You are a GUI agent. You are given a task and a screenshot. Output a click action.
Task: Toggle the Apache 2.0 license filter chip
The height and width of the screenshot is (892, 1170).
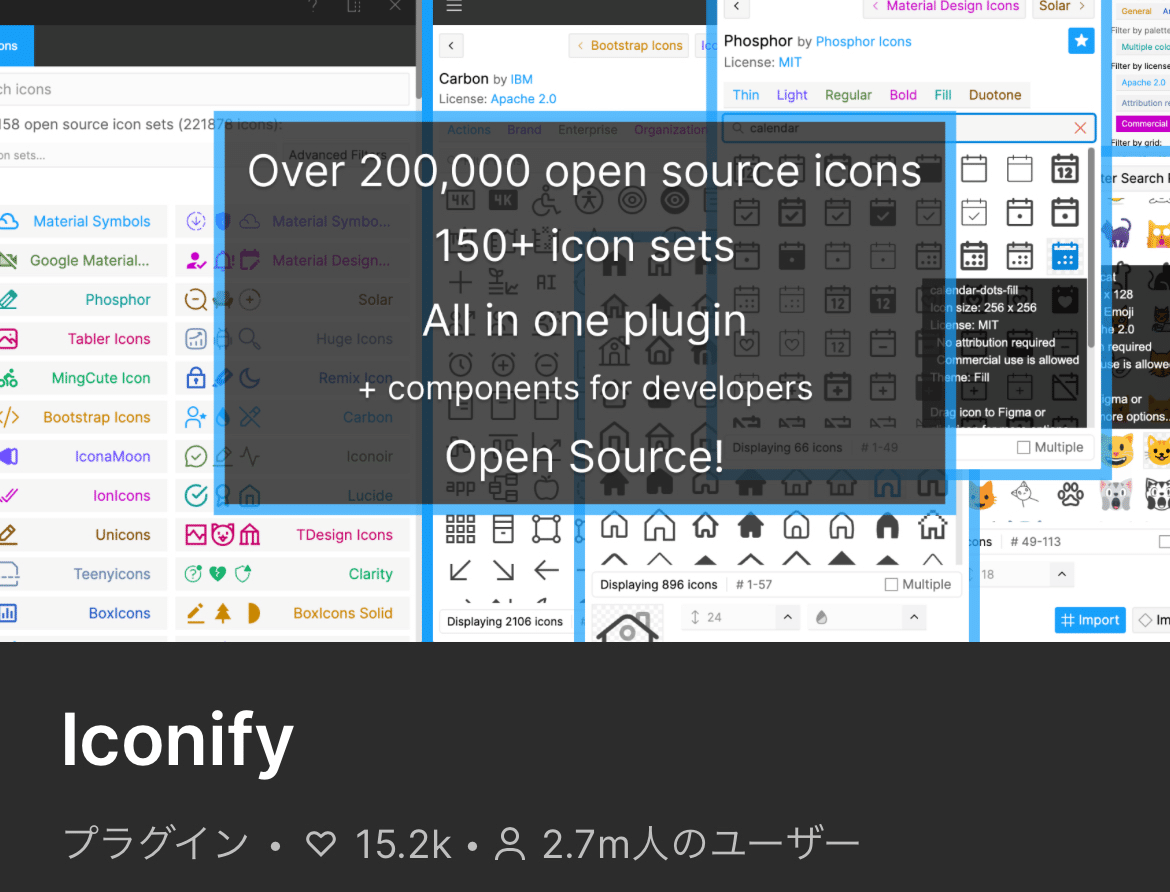pos(1142,83)
